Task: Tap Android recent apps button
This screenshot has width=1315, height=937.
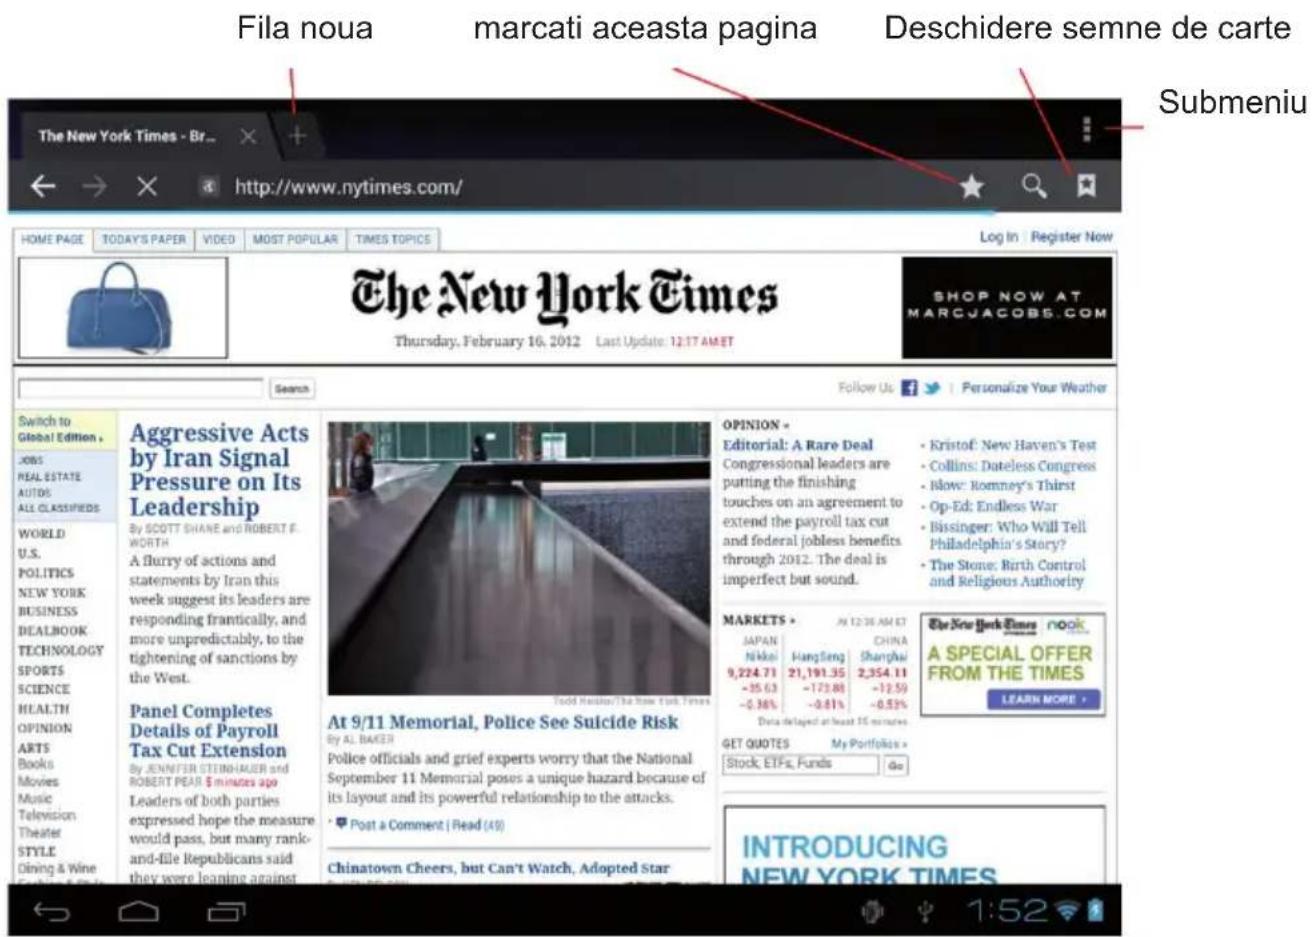Action: coord(226,911)
